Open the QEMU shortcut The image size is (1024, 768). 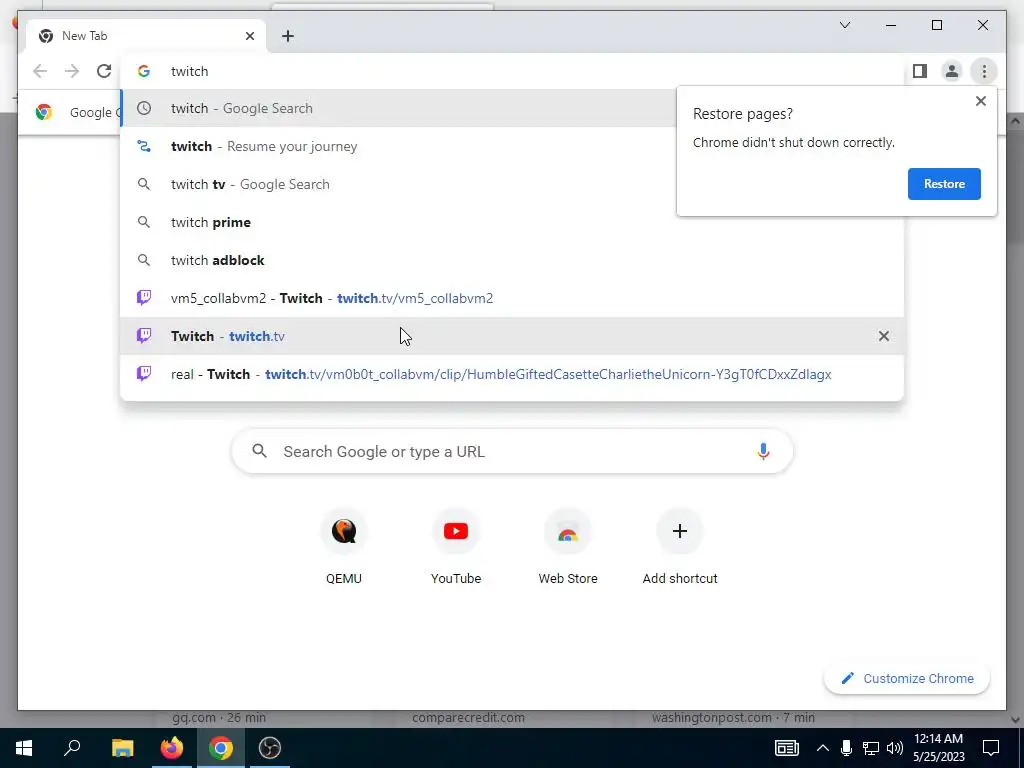coord(344,547)
